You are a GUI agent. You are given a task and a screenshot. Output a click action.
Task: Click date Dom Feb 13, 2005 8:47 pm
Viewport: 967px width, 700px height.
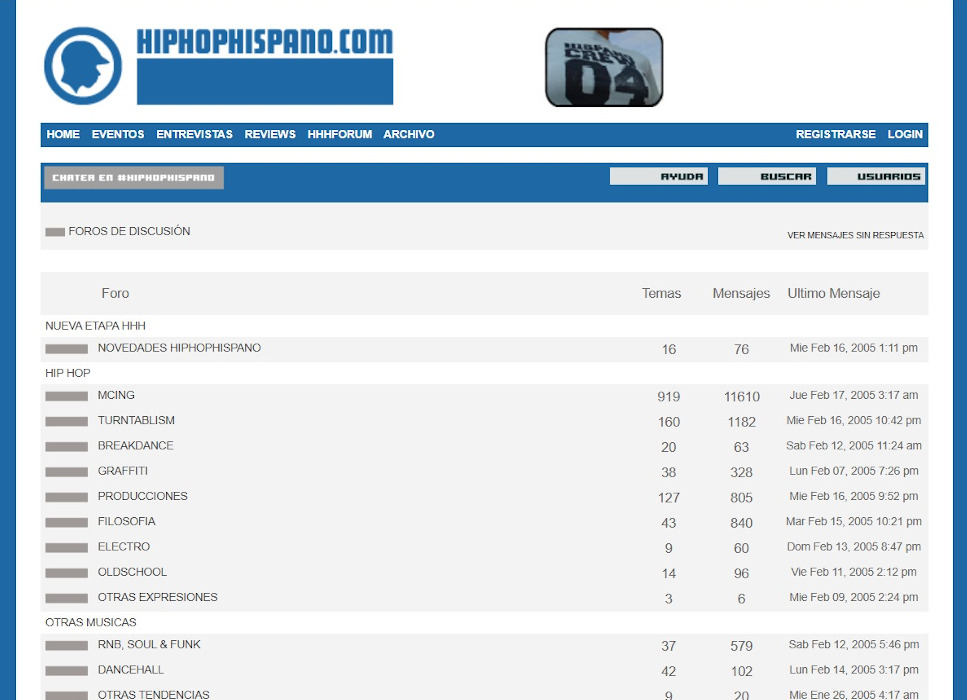point(854,547)
